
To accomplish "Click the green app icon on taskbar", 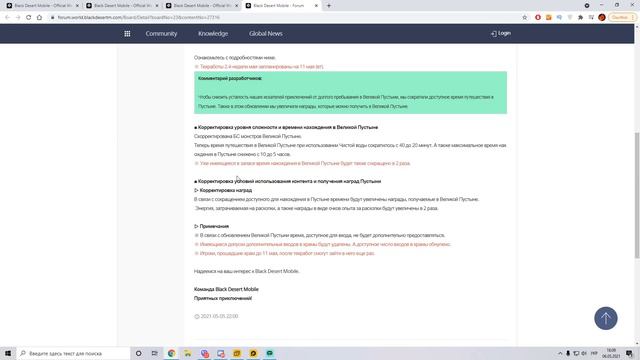I will click(x=269, y=353).
